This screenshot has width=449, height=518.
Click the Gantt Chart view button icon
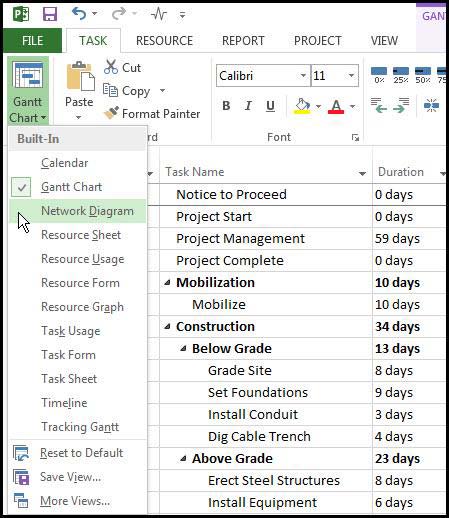pos(28,75)
